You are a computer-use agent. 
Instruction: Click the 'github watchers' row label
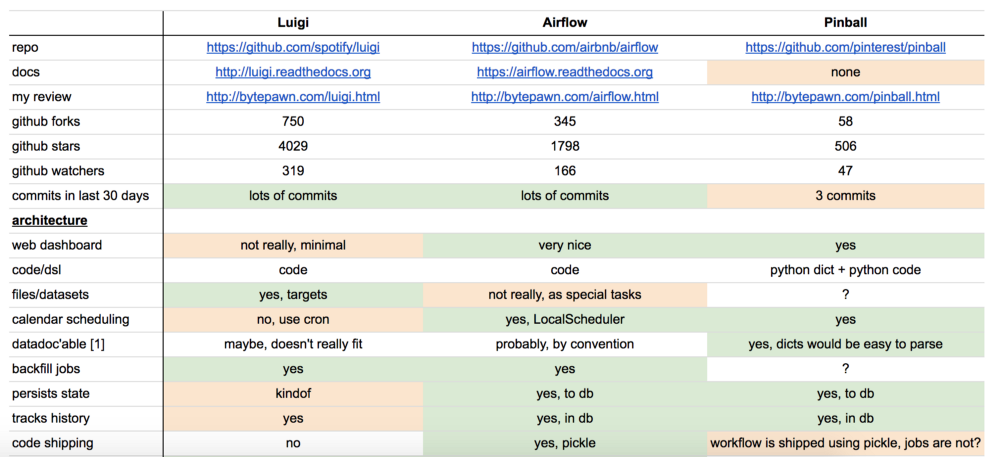pyautogui.click(x=58, y=171)
